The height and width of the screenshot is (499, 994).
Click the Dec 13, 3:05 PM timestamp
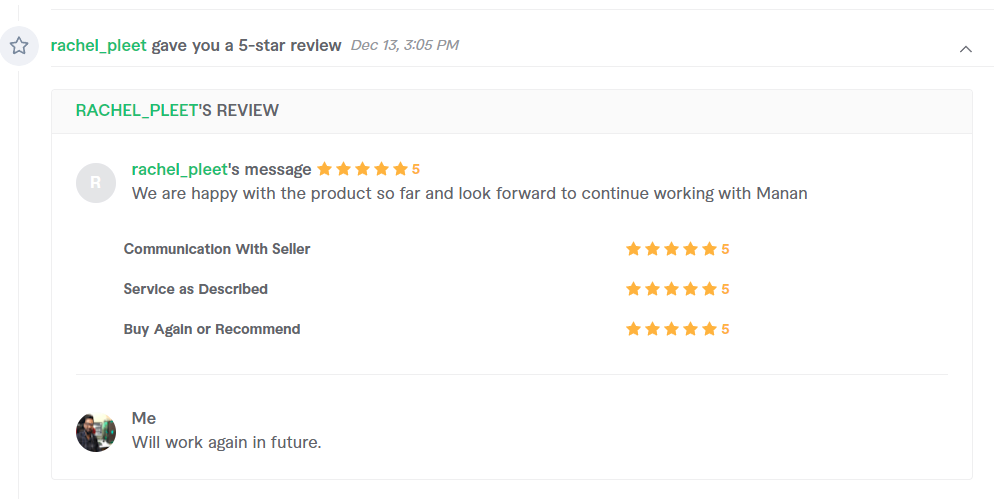click(x=404, y=45)
